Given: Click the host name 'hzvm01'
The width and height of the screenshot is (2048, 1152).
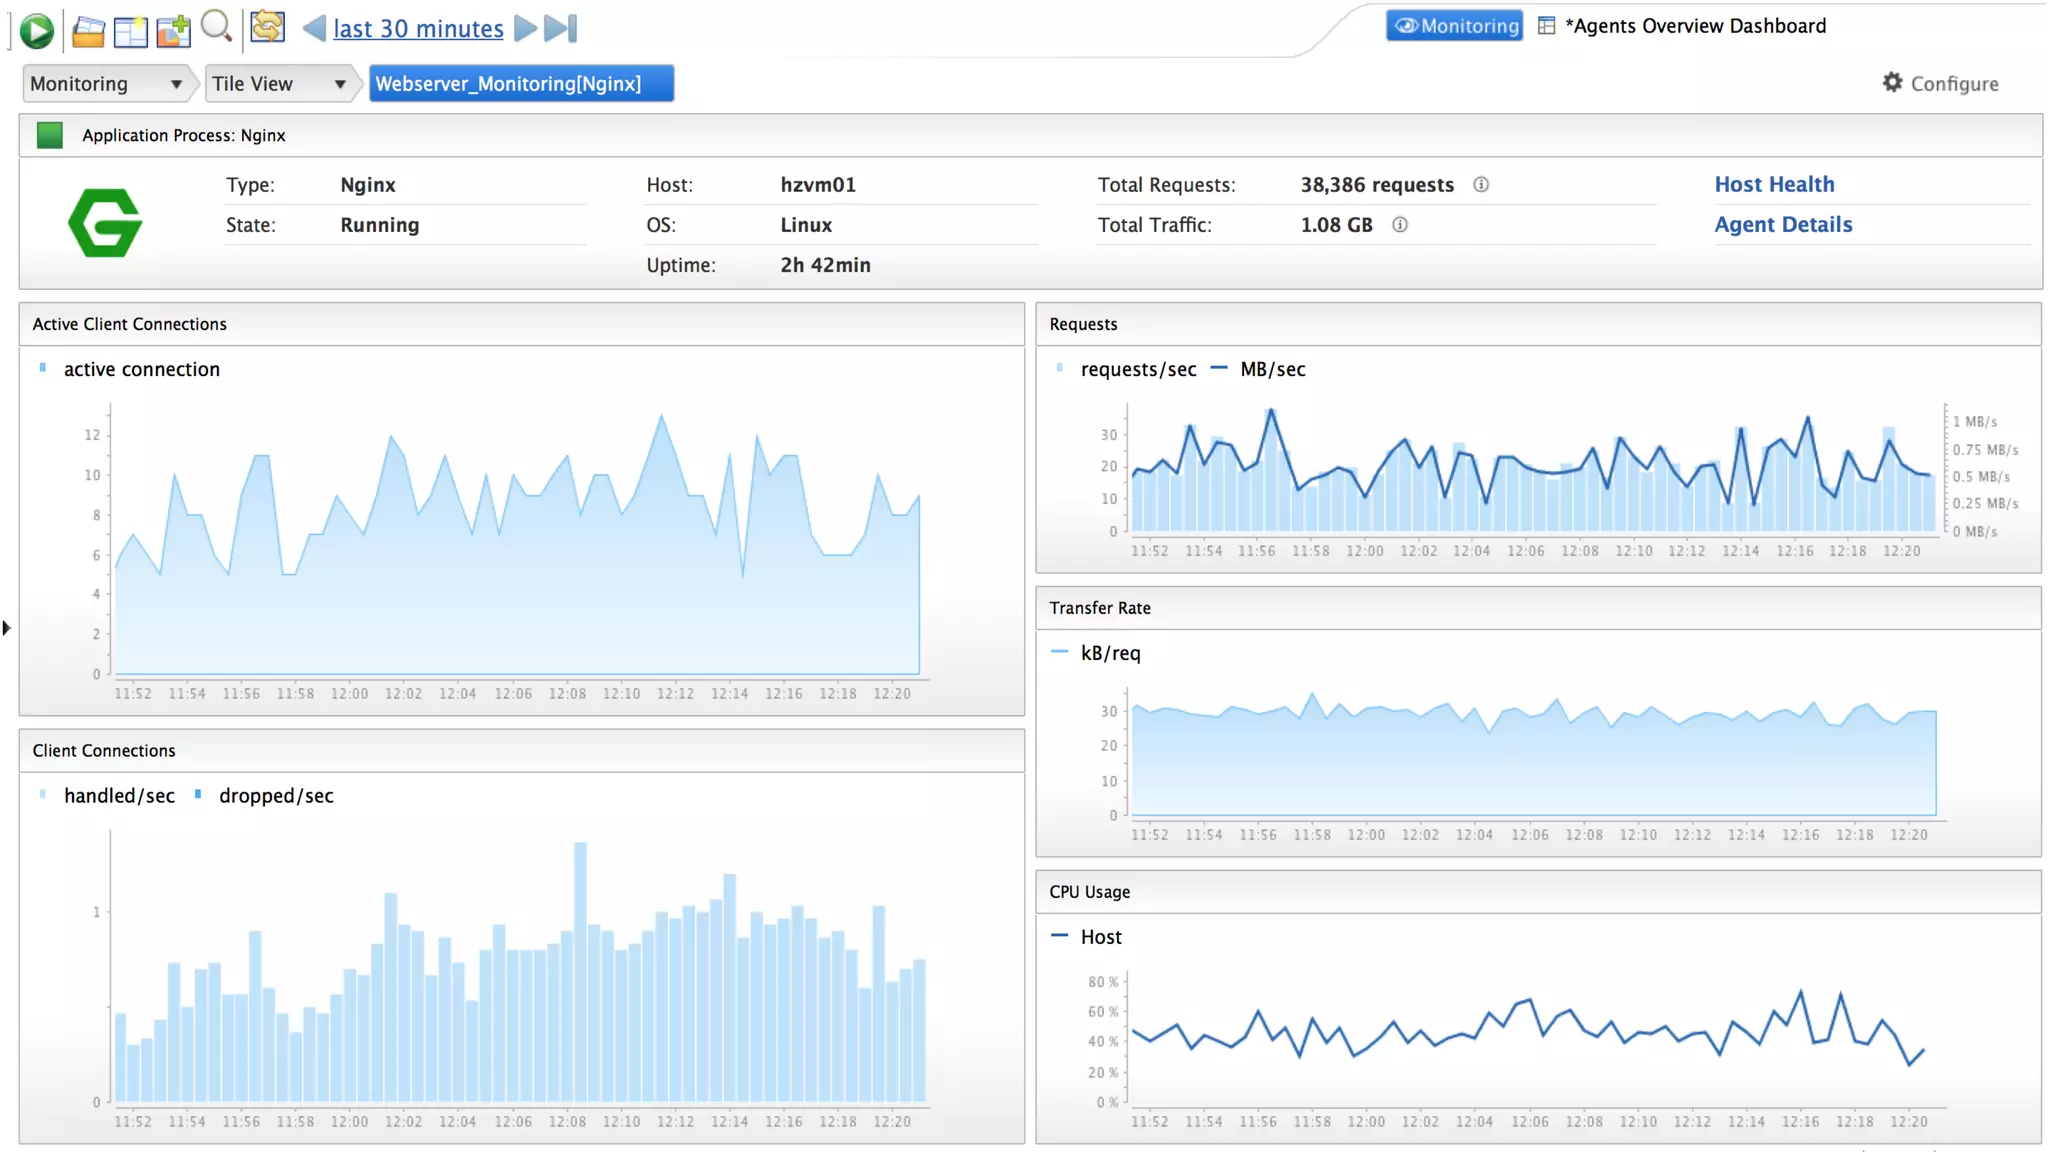Looking at the screenshot, I should (x=818, y=185).
